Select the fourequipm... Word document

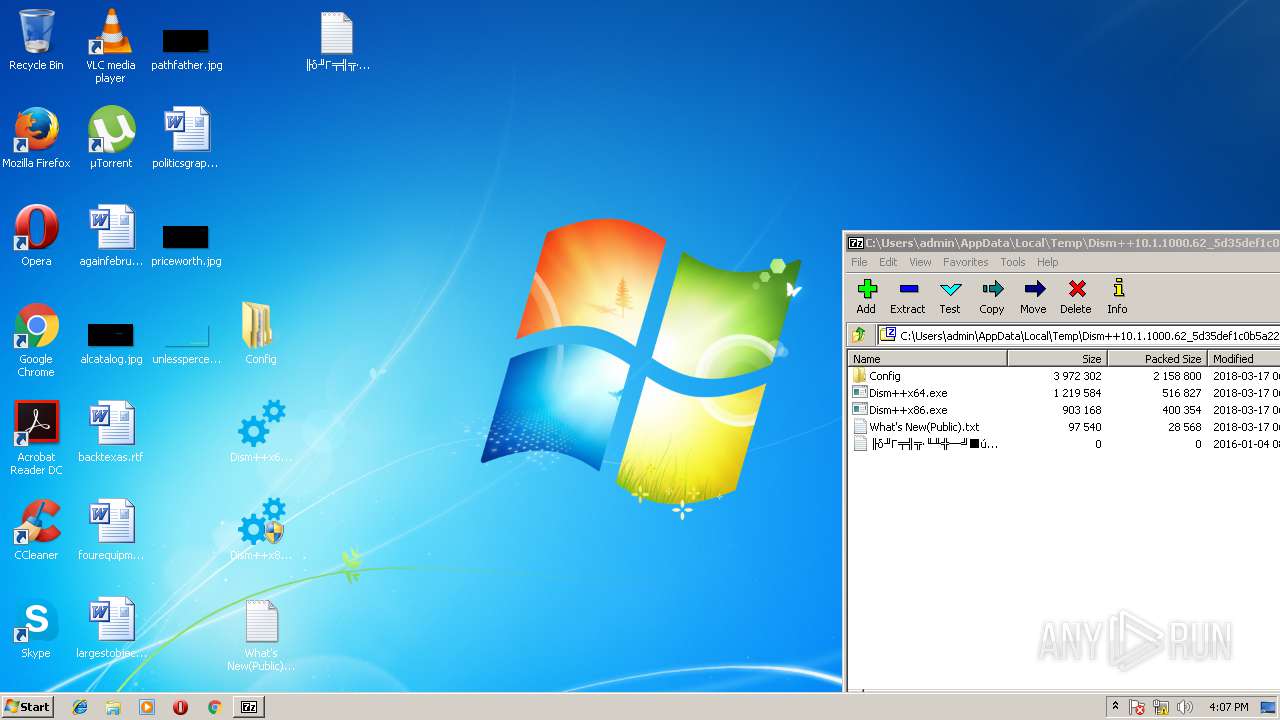click(110, 531)
